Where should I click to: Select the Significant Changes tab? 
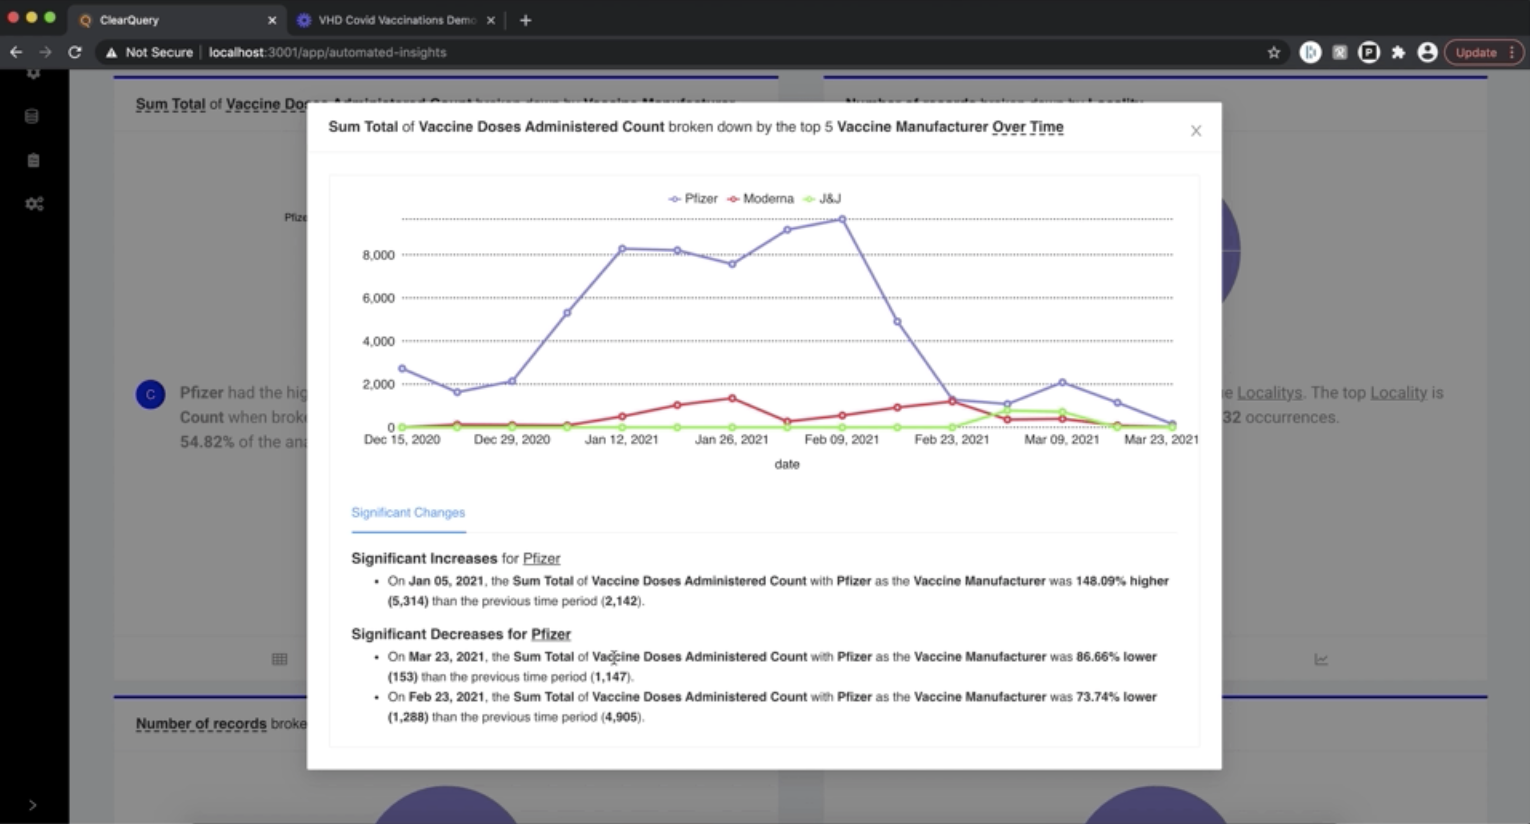tap(408, 513)
